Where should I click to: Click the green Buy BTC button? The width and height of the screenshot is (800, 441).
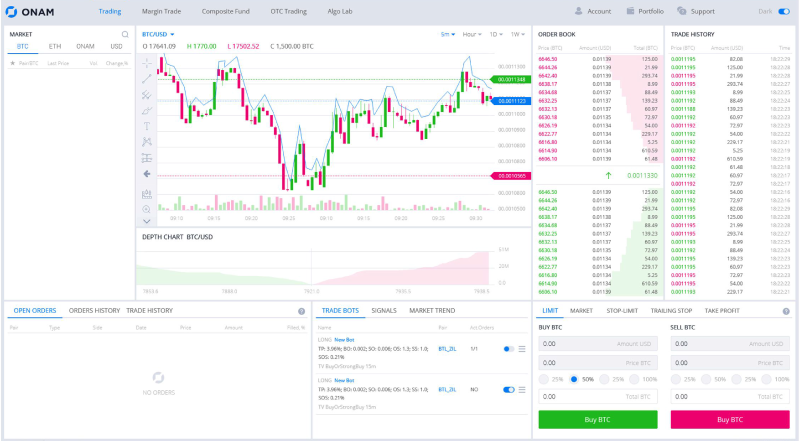click(x=598, y=420)
